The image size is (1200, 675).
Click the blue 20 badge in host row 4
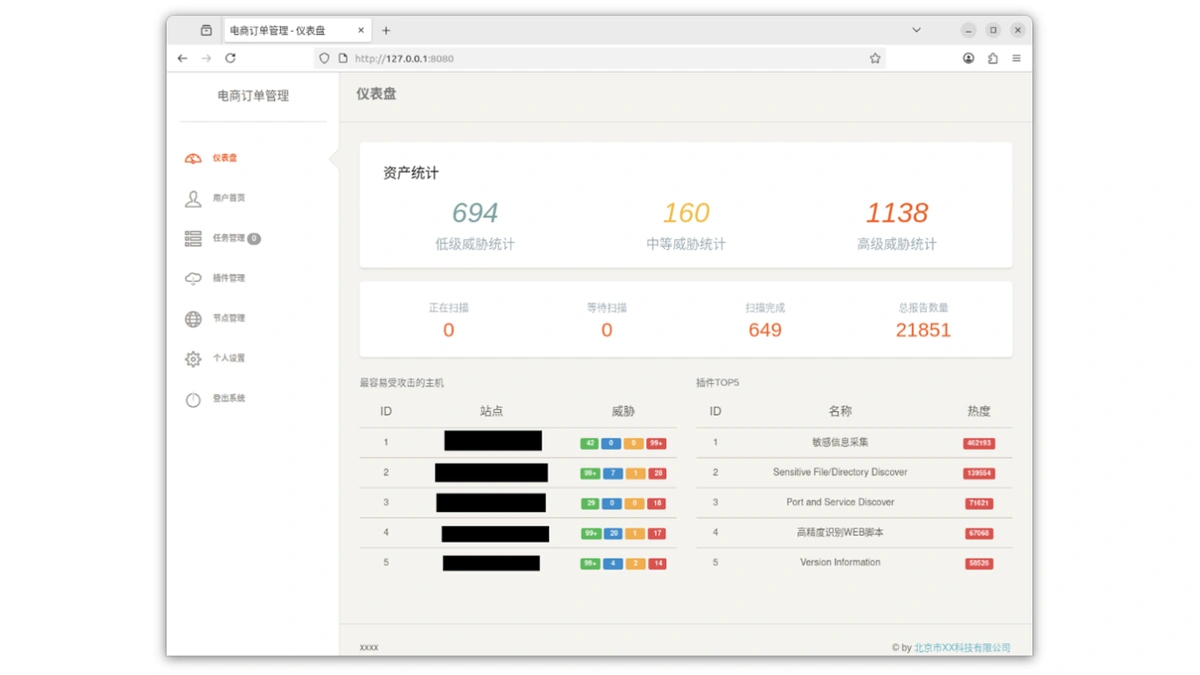click(x=612, y=533)
